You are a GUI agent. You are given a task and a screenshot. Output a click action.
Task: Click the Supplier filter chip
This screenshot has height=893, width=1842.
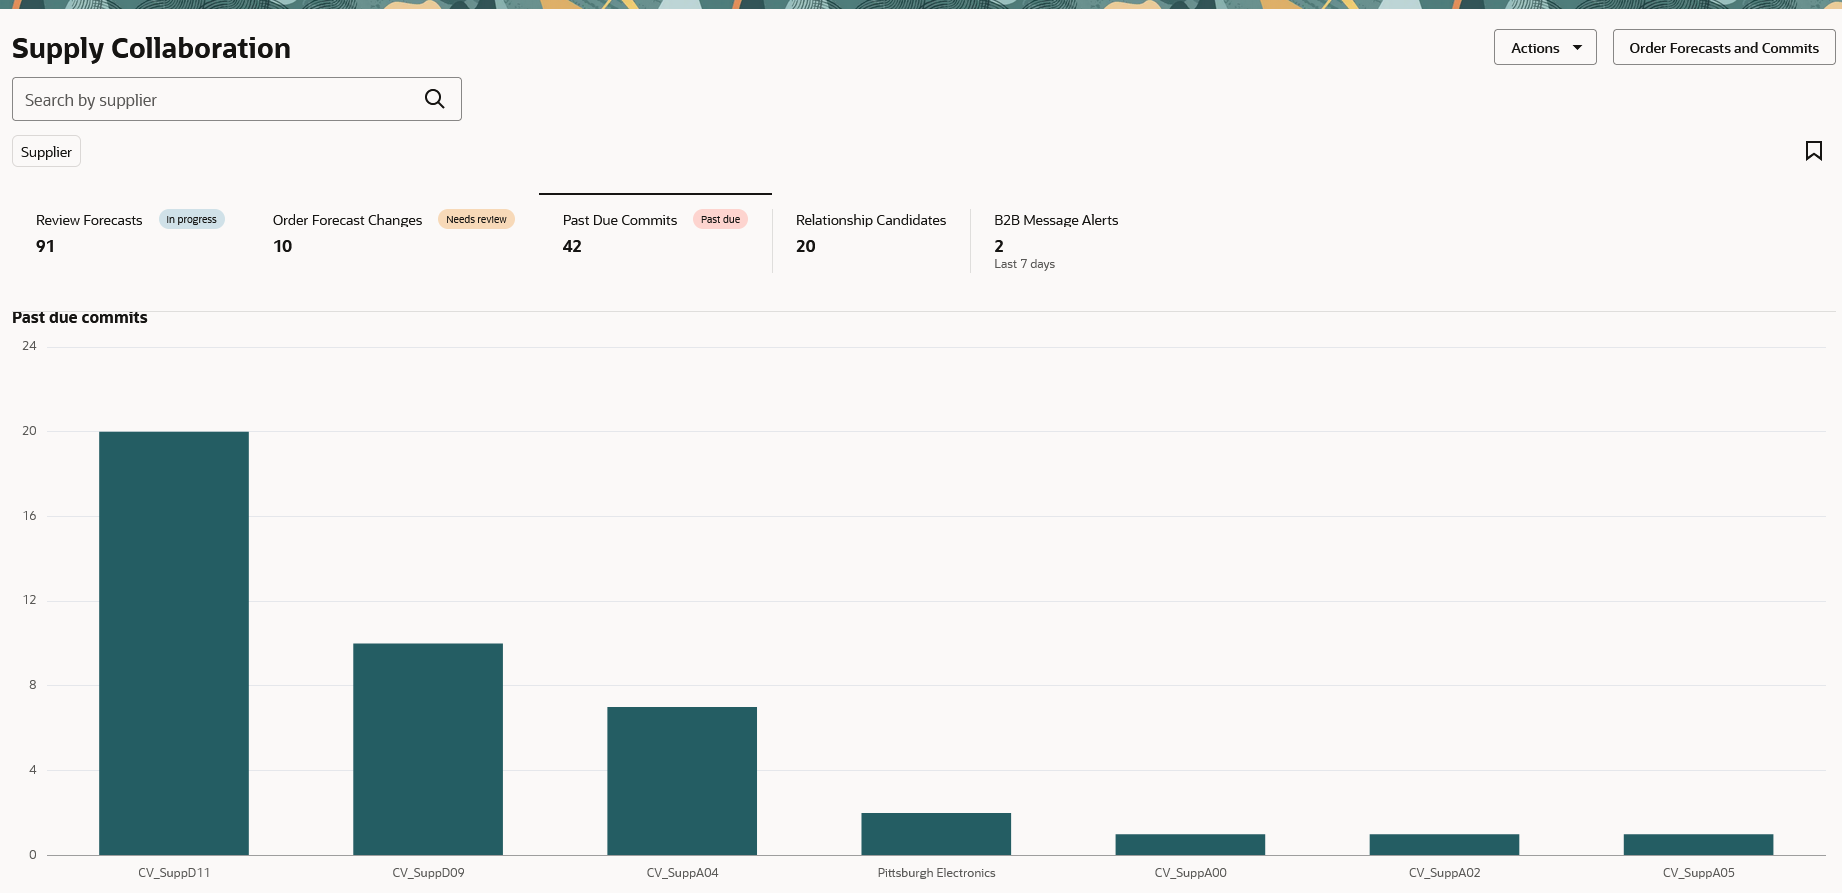[x=46, y=152]
